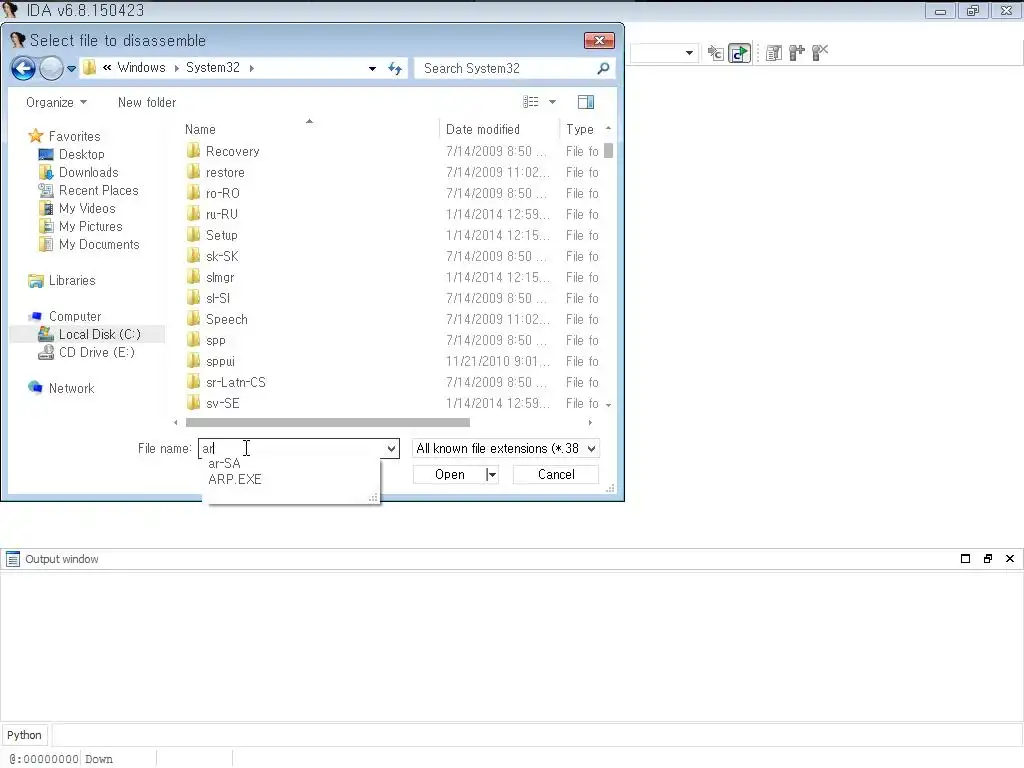This screenshot has height=768, width=1024.
Task: Click the Windows breadcrumb segment
Action: pos(141,68)
